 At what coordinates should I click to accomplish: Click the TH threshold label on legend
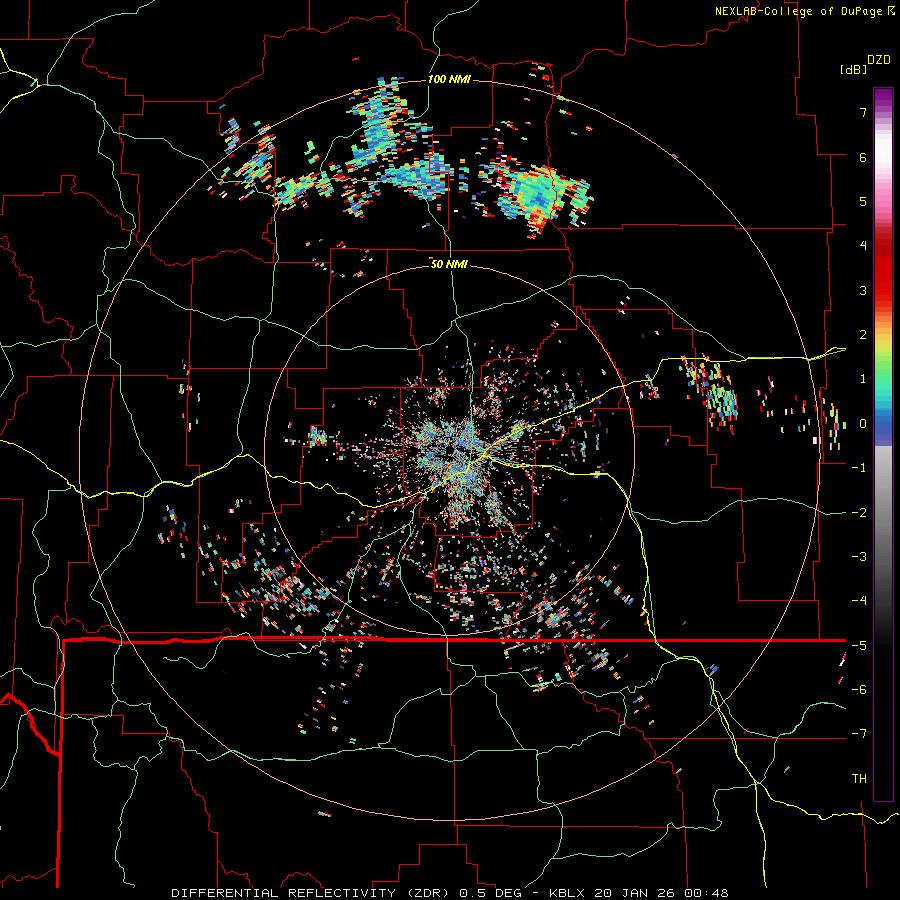[x=859, y=779]
